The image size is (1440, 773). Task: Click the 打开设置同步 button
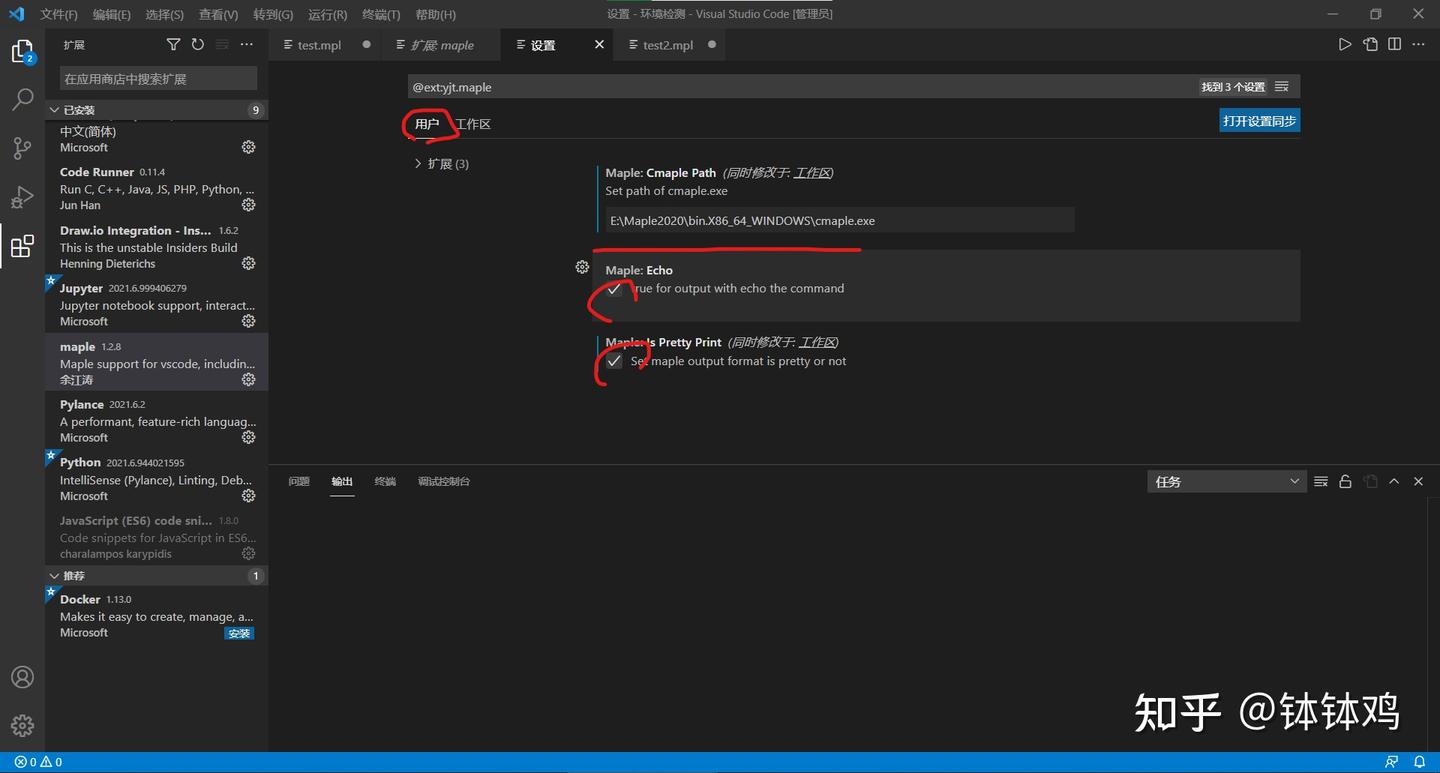click(x=1259, y=118)
